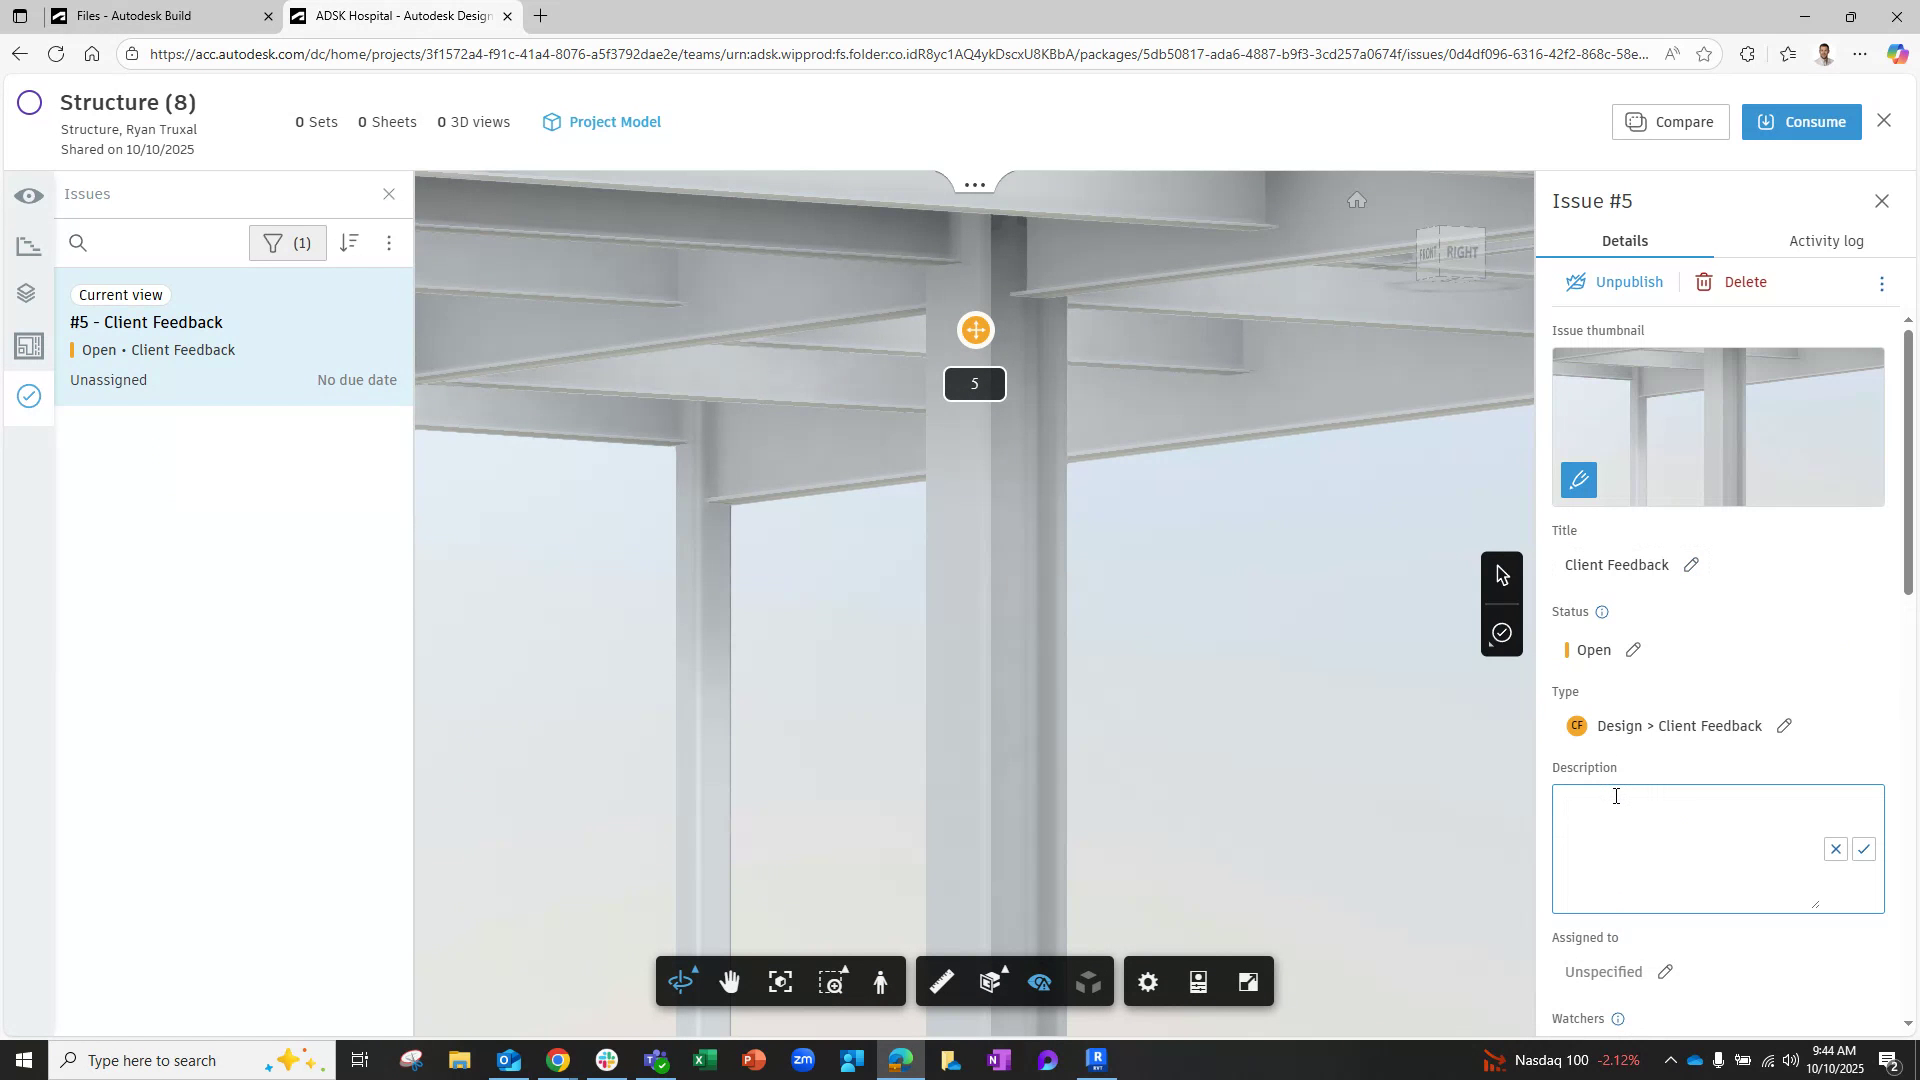Click the Consume button

[1801, 121]
